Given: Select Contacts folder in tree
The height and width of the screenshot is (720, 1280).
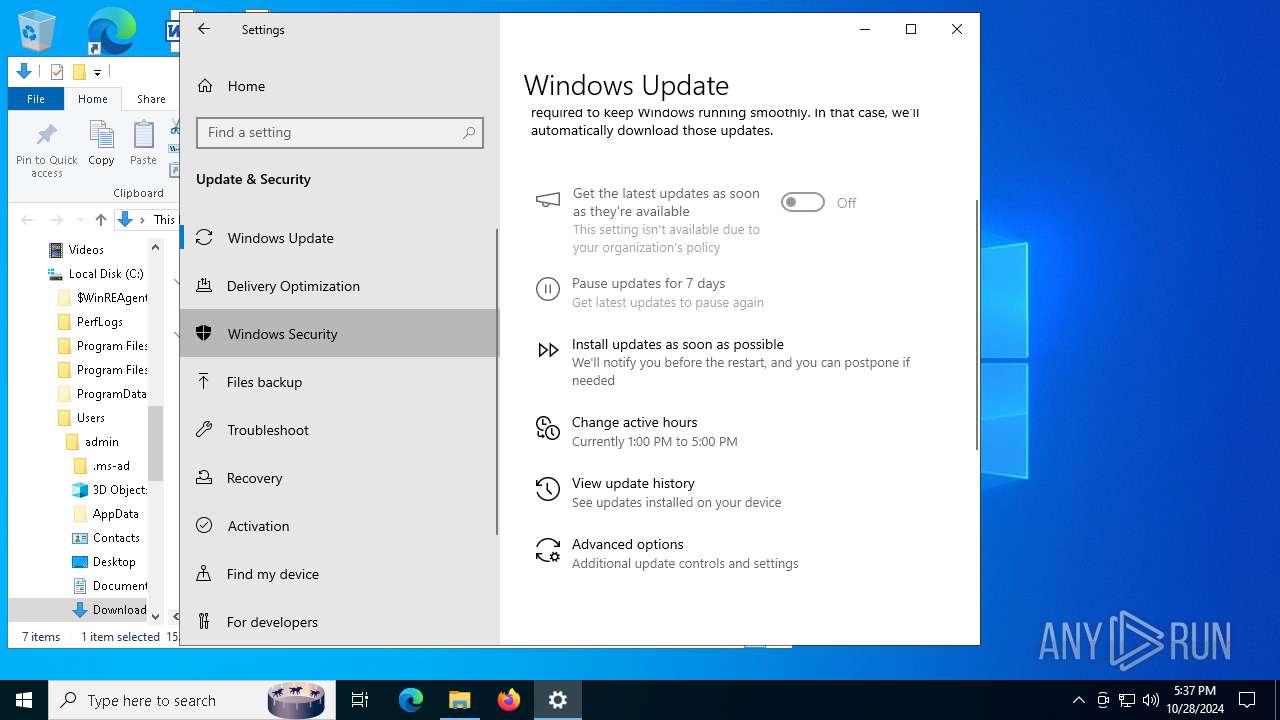Looking at the screenshot, I should [116, 538].
